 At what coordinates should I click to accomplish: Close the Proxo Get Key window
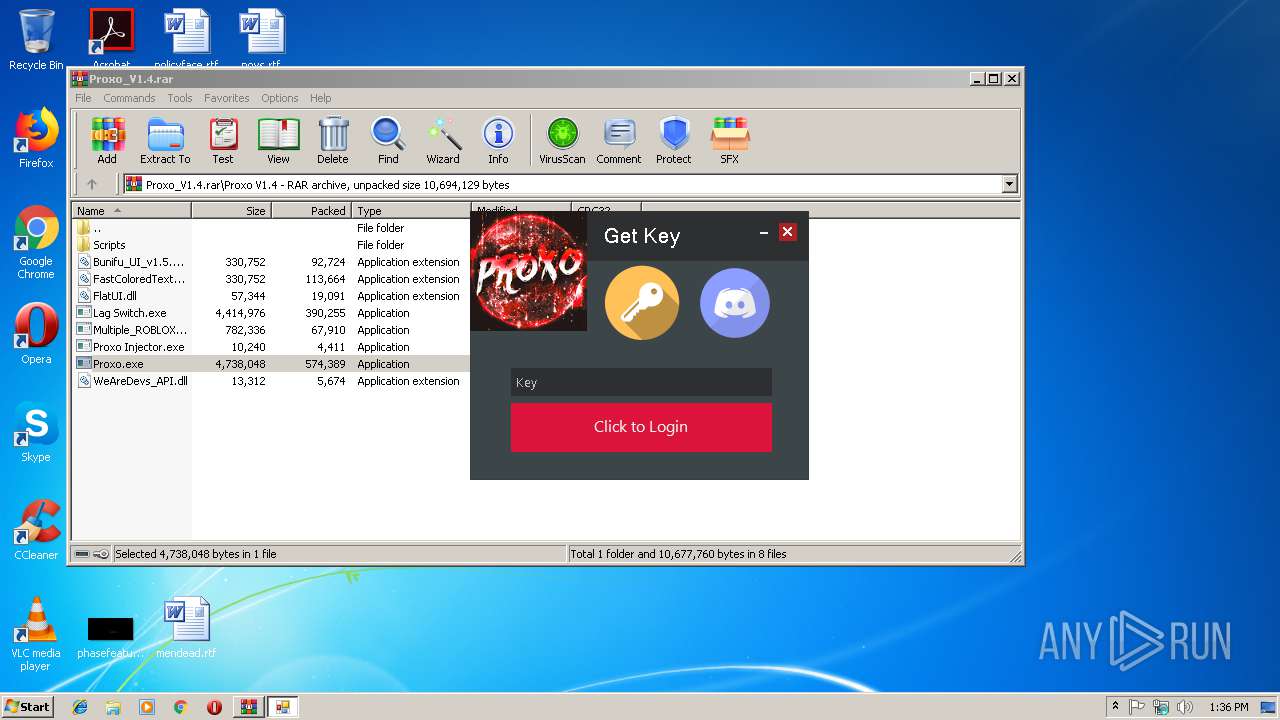(x=788, y=232)
